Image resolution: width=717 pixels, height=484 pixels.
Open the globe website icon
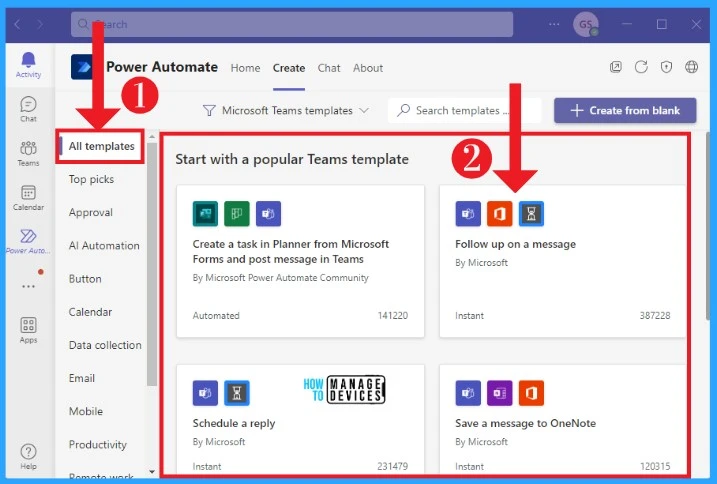pos(691,68)
